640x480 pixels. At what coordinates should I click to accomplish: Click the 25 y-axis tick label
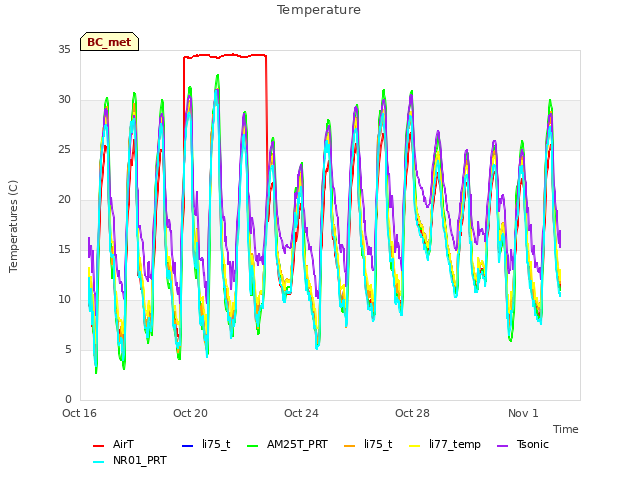[x=64, y=150]
